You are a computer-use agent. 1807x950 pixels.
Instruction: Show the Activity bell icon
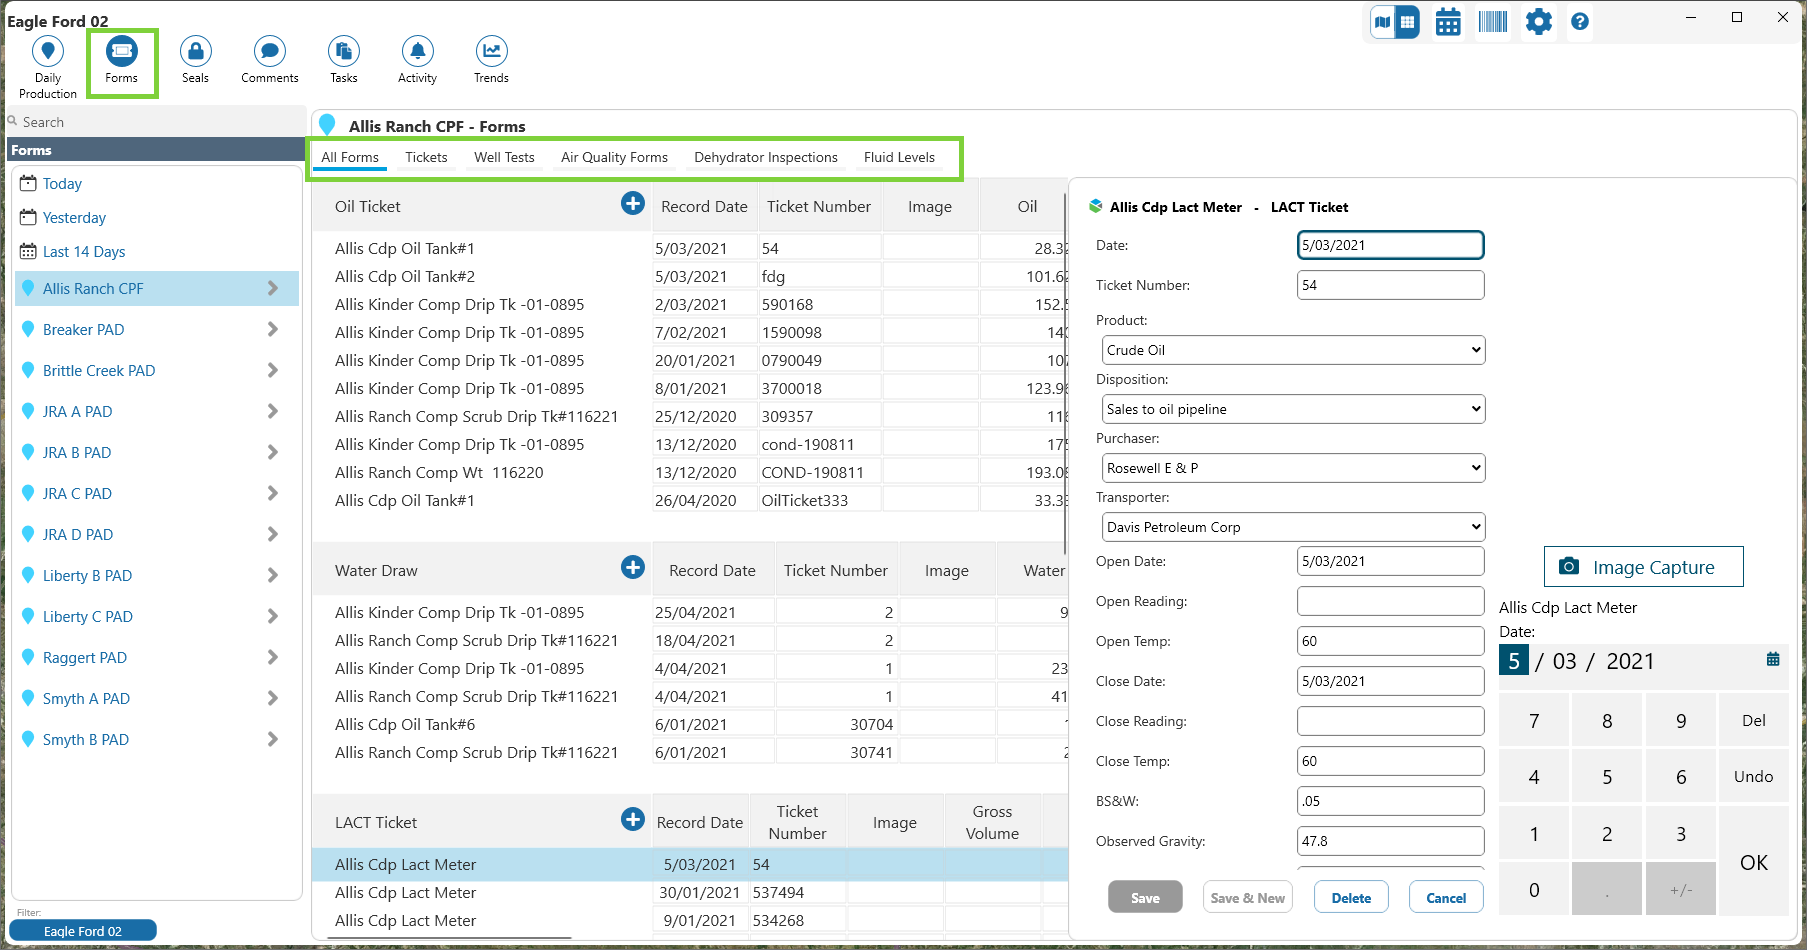pyautogui.click(x=417, y=52)
